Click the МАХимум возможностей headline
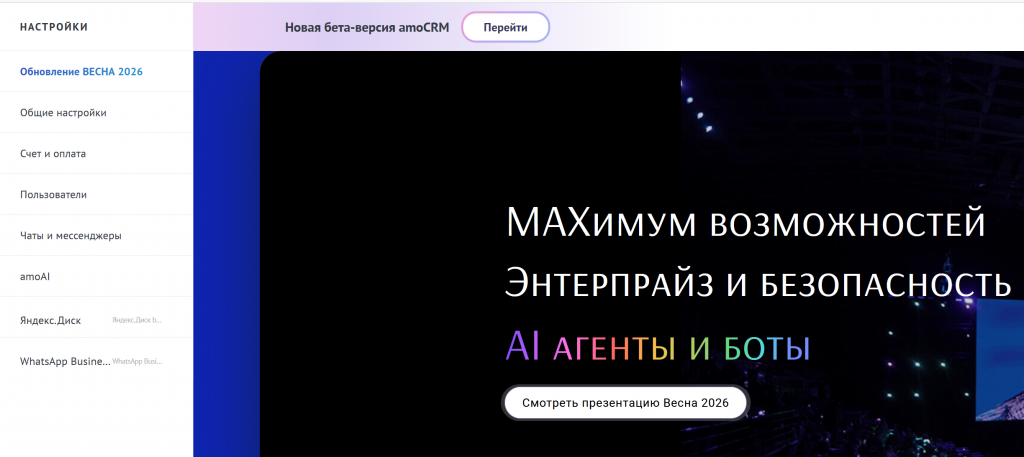This screenshot has width=1024, height=457. click(x=745, y=224)
